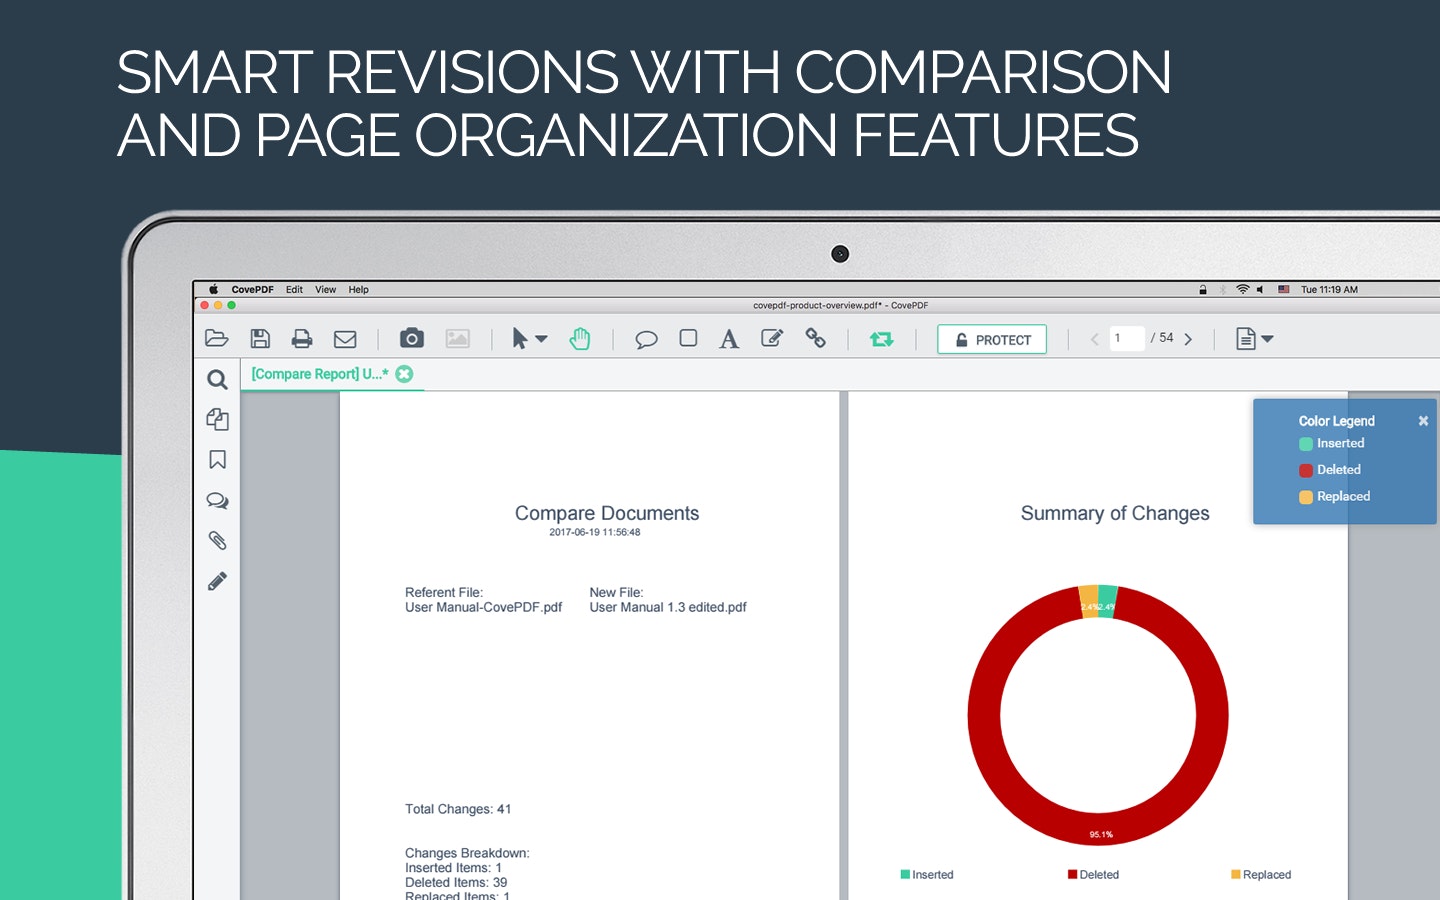The image size is (1440, 900).
Task: Take snapshot with camera icon
Action: click(x=411, y=338)
